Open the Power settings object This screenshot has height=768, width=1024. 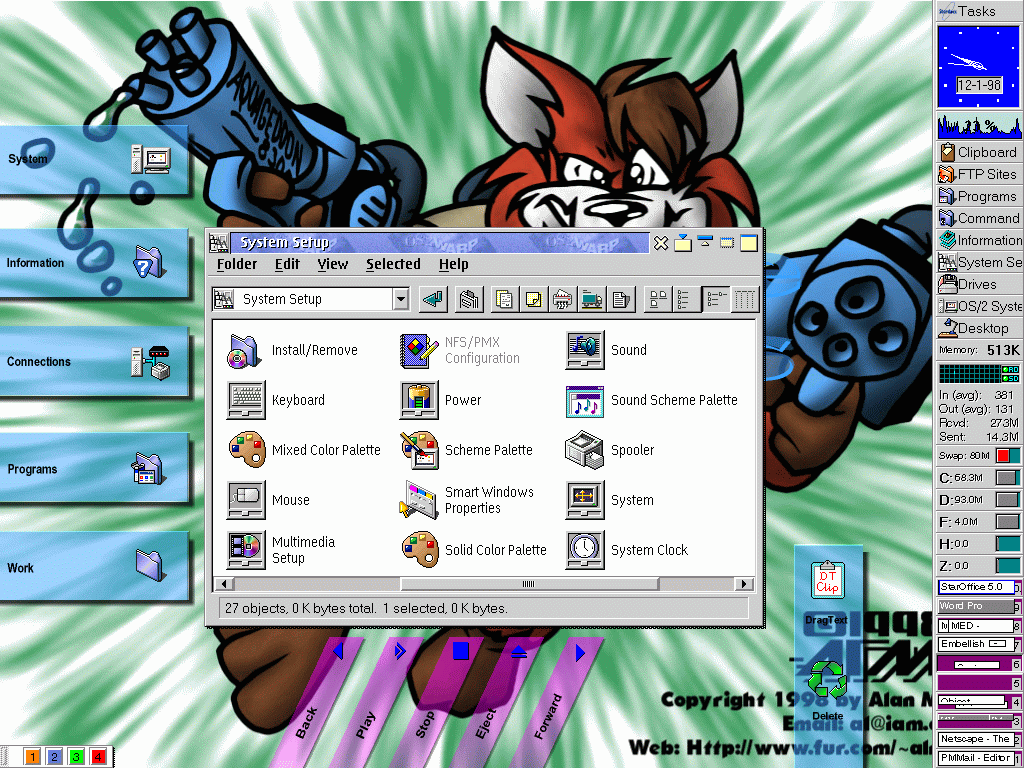(x=418, y=400)
